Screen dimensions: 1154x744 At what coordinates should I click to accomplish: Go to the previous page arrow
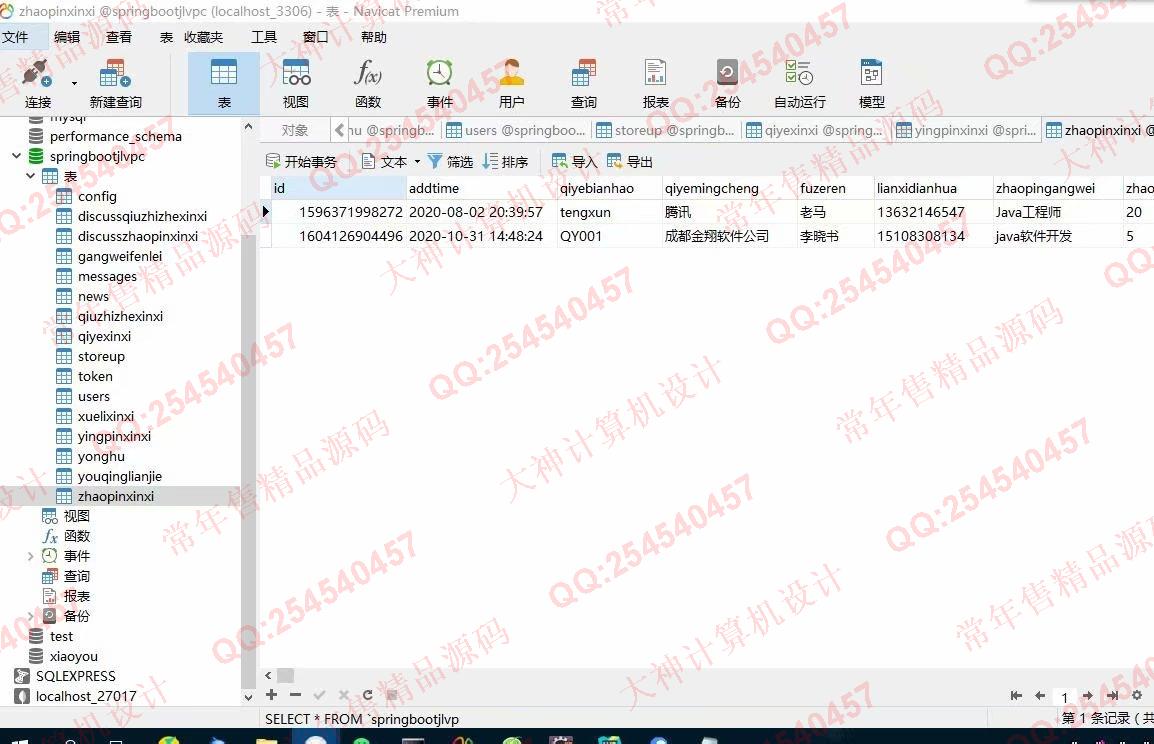1040,695
